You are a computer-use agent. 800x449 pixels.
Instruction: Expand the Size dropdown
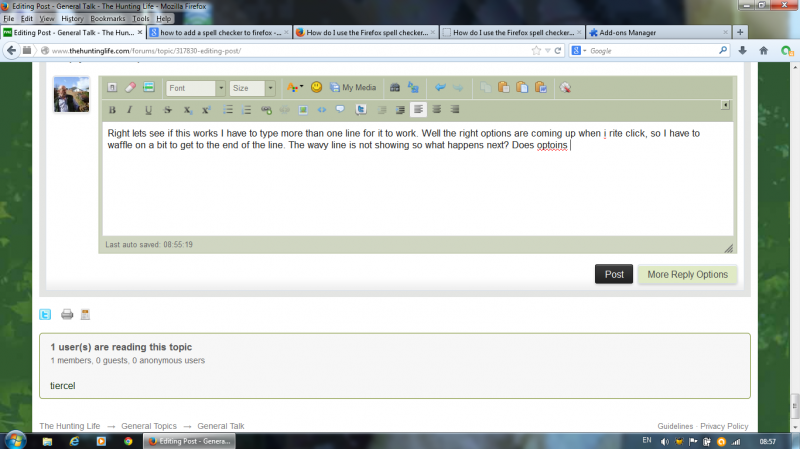click(x=252, y=88)
